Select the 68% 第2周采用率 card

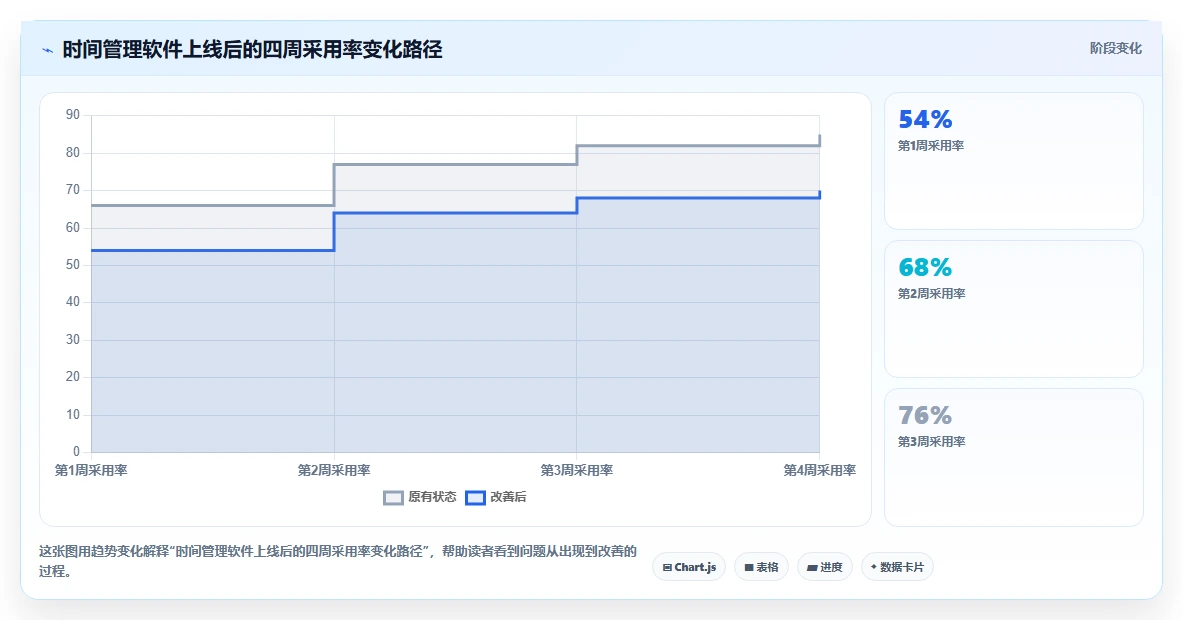click(x=1013, y=308)
